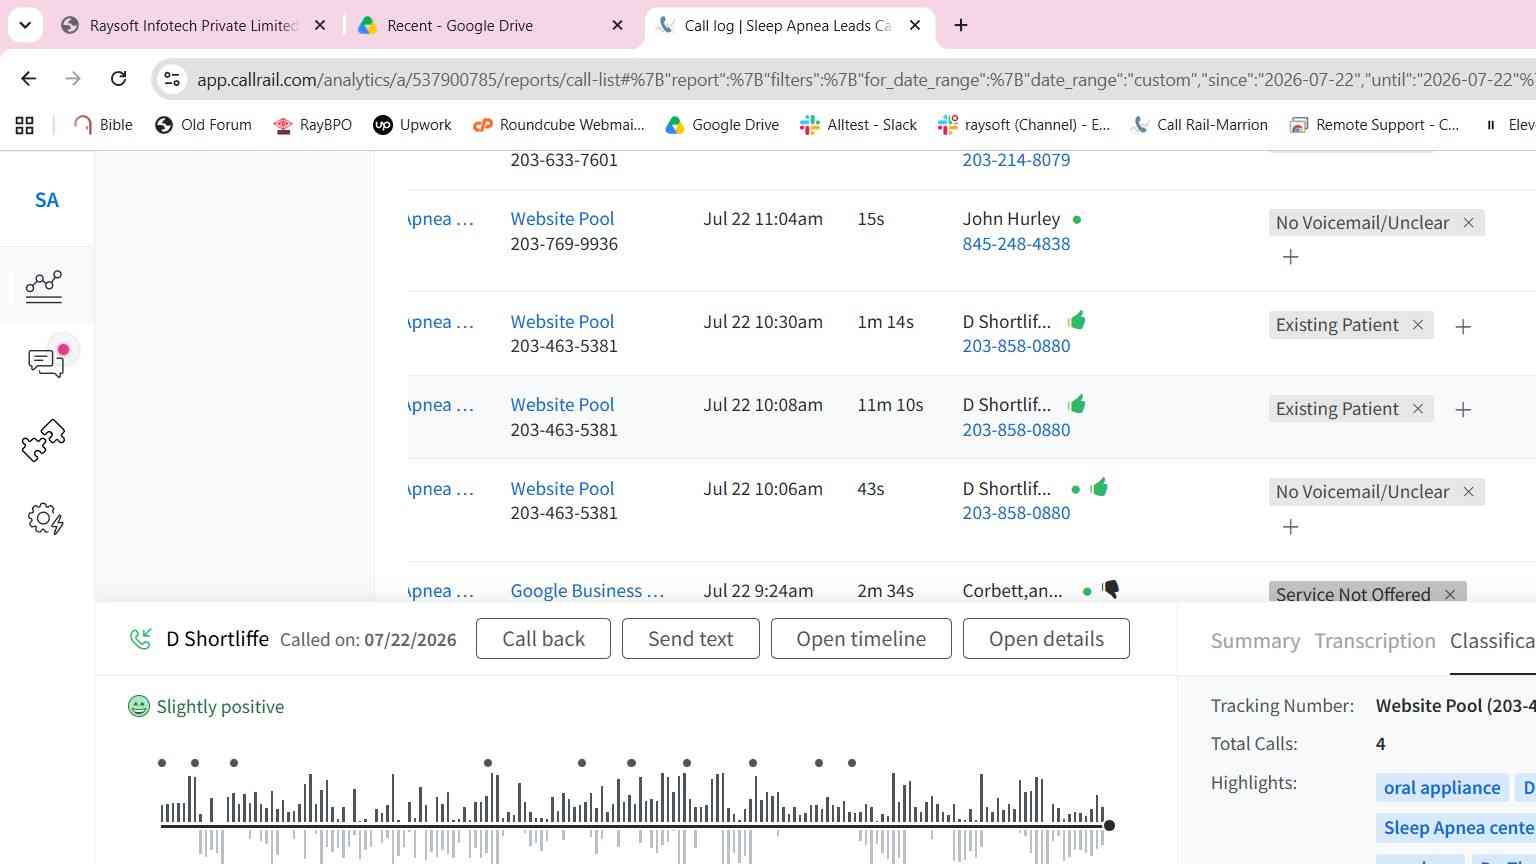Open the Analytics chart icon in sidebar

point(44,287)
